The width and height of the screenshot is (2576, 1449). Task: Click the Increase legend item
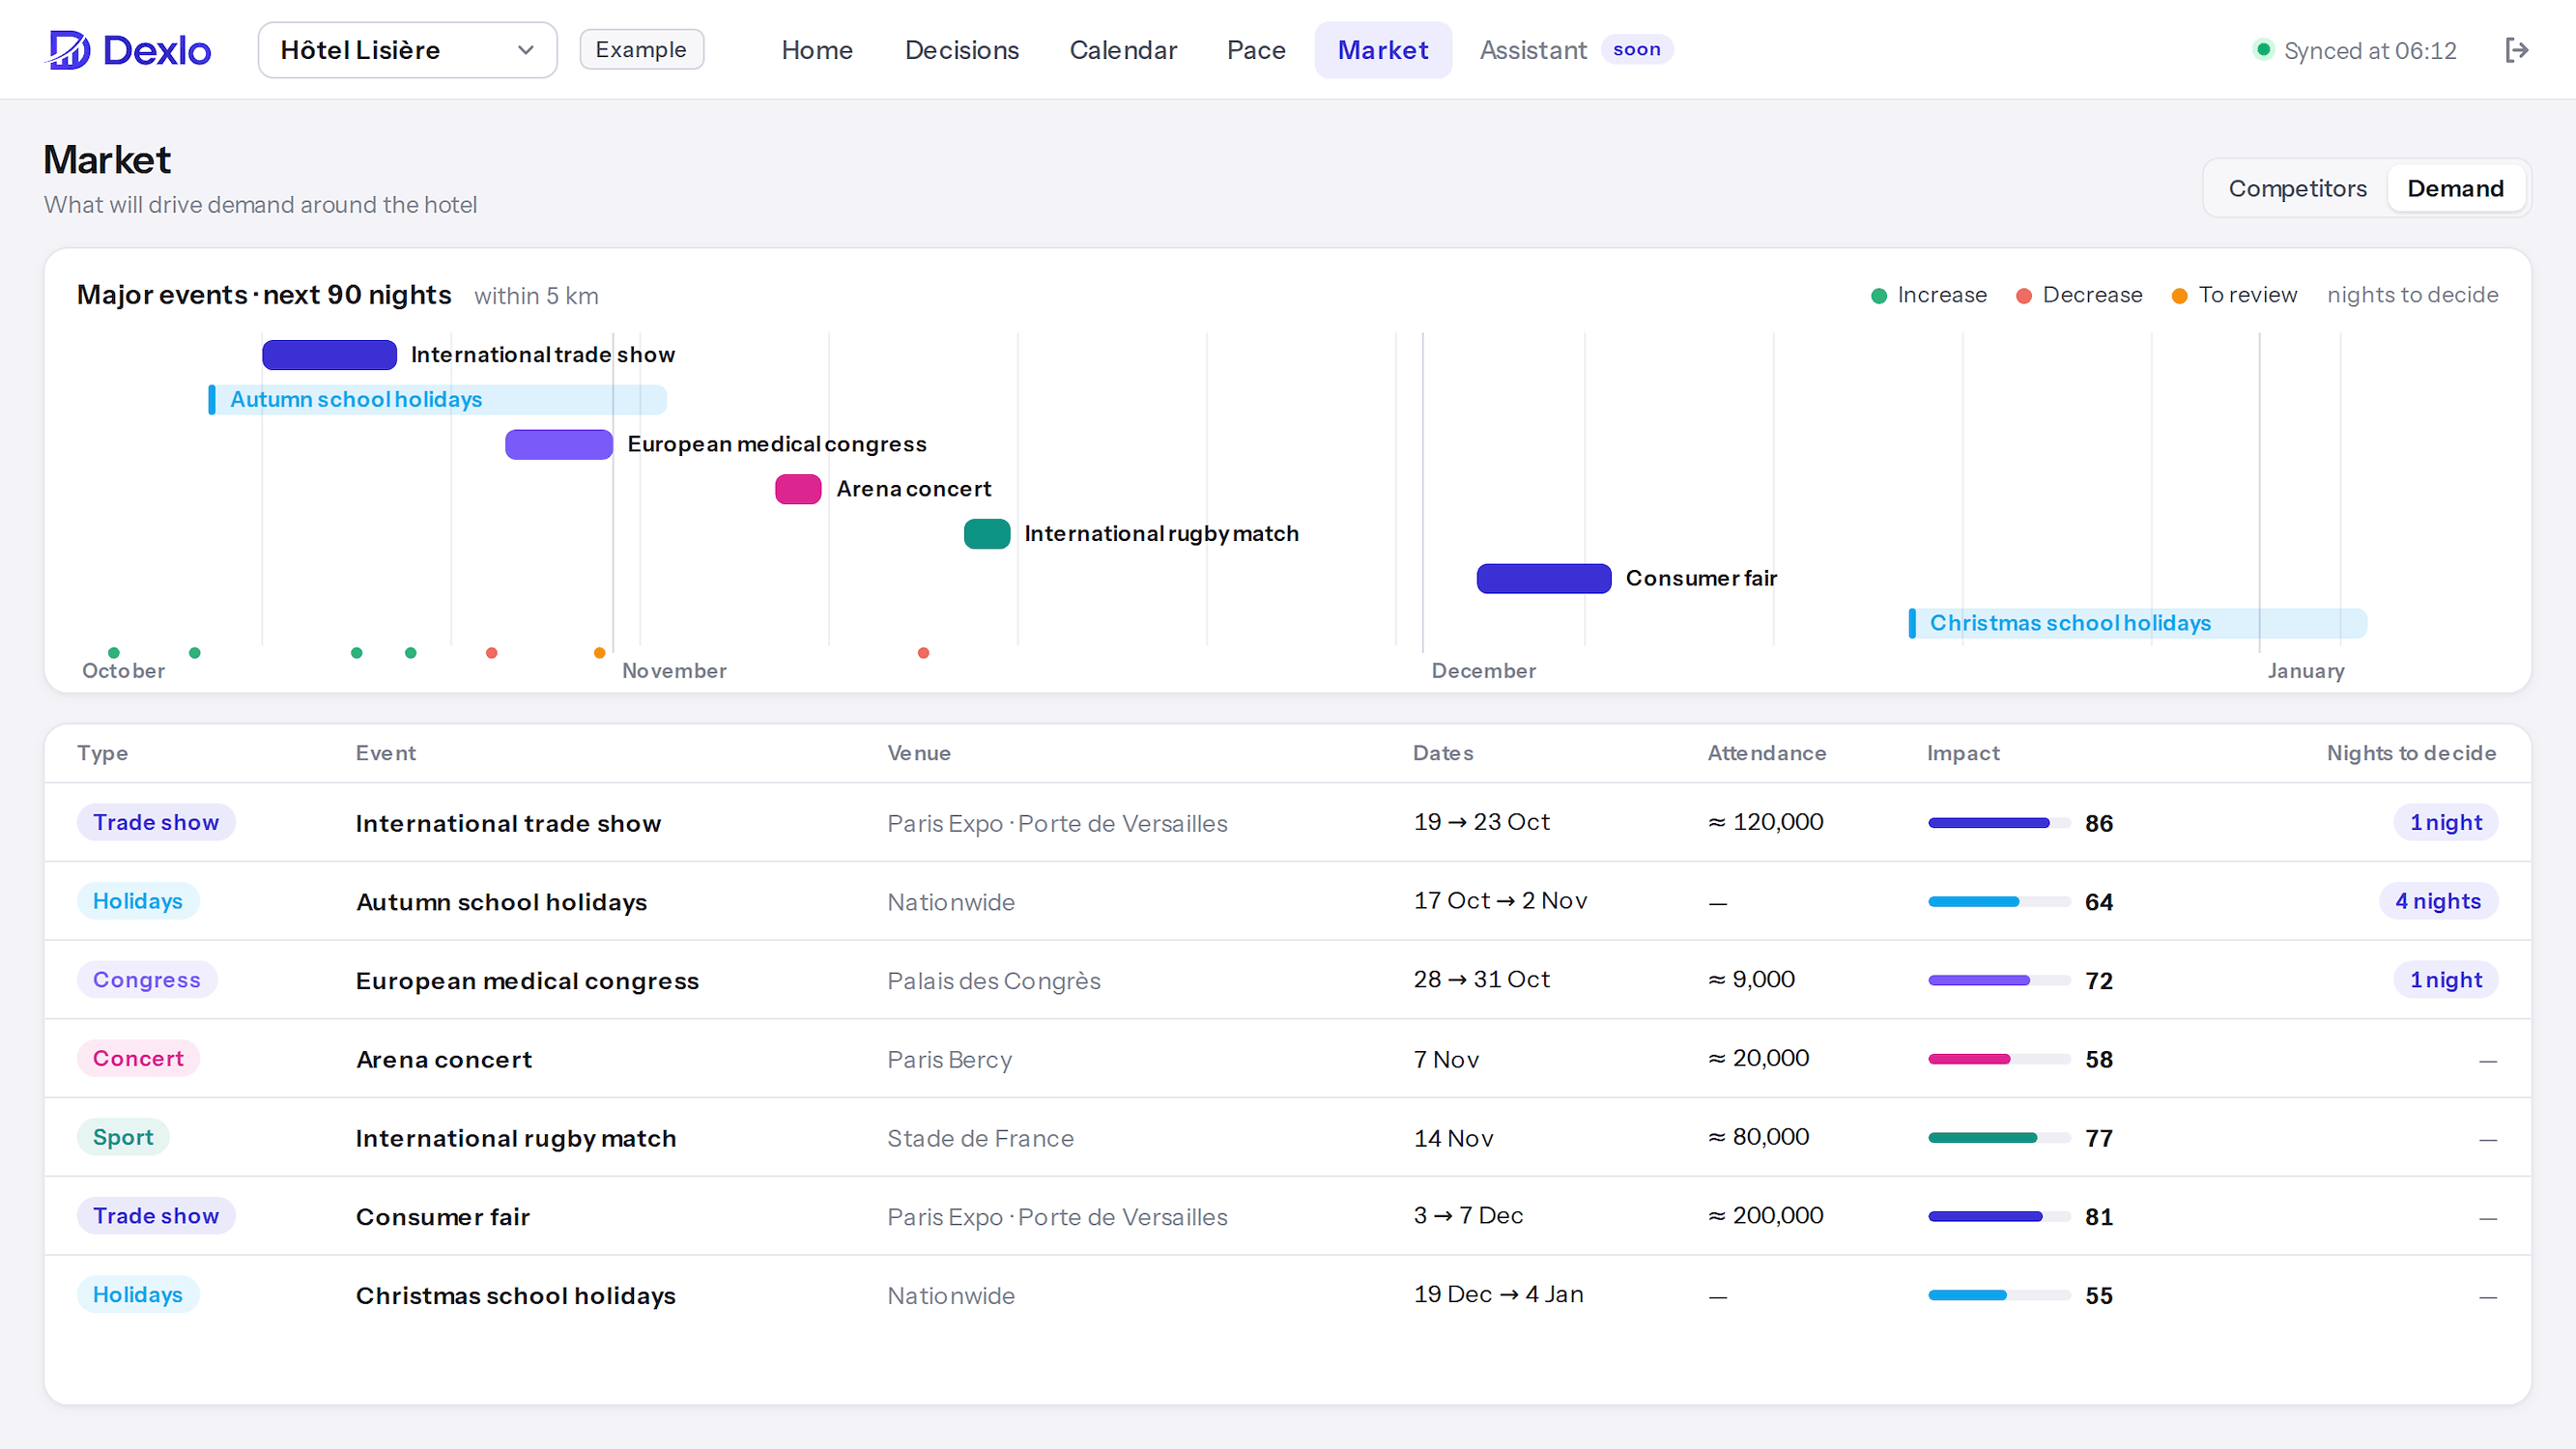point(1929,295)
